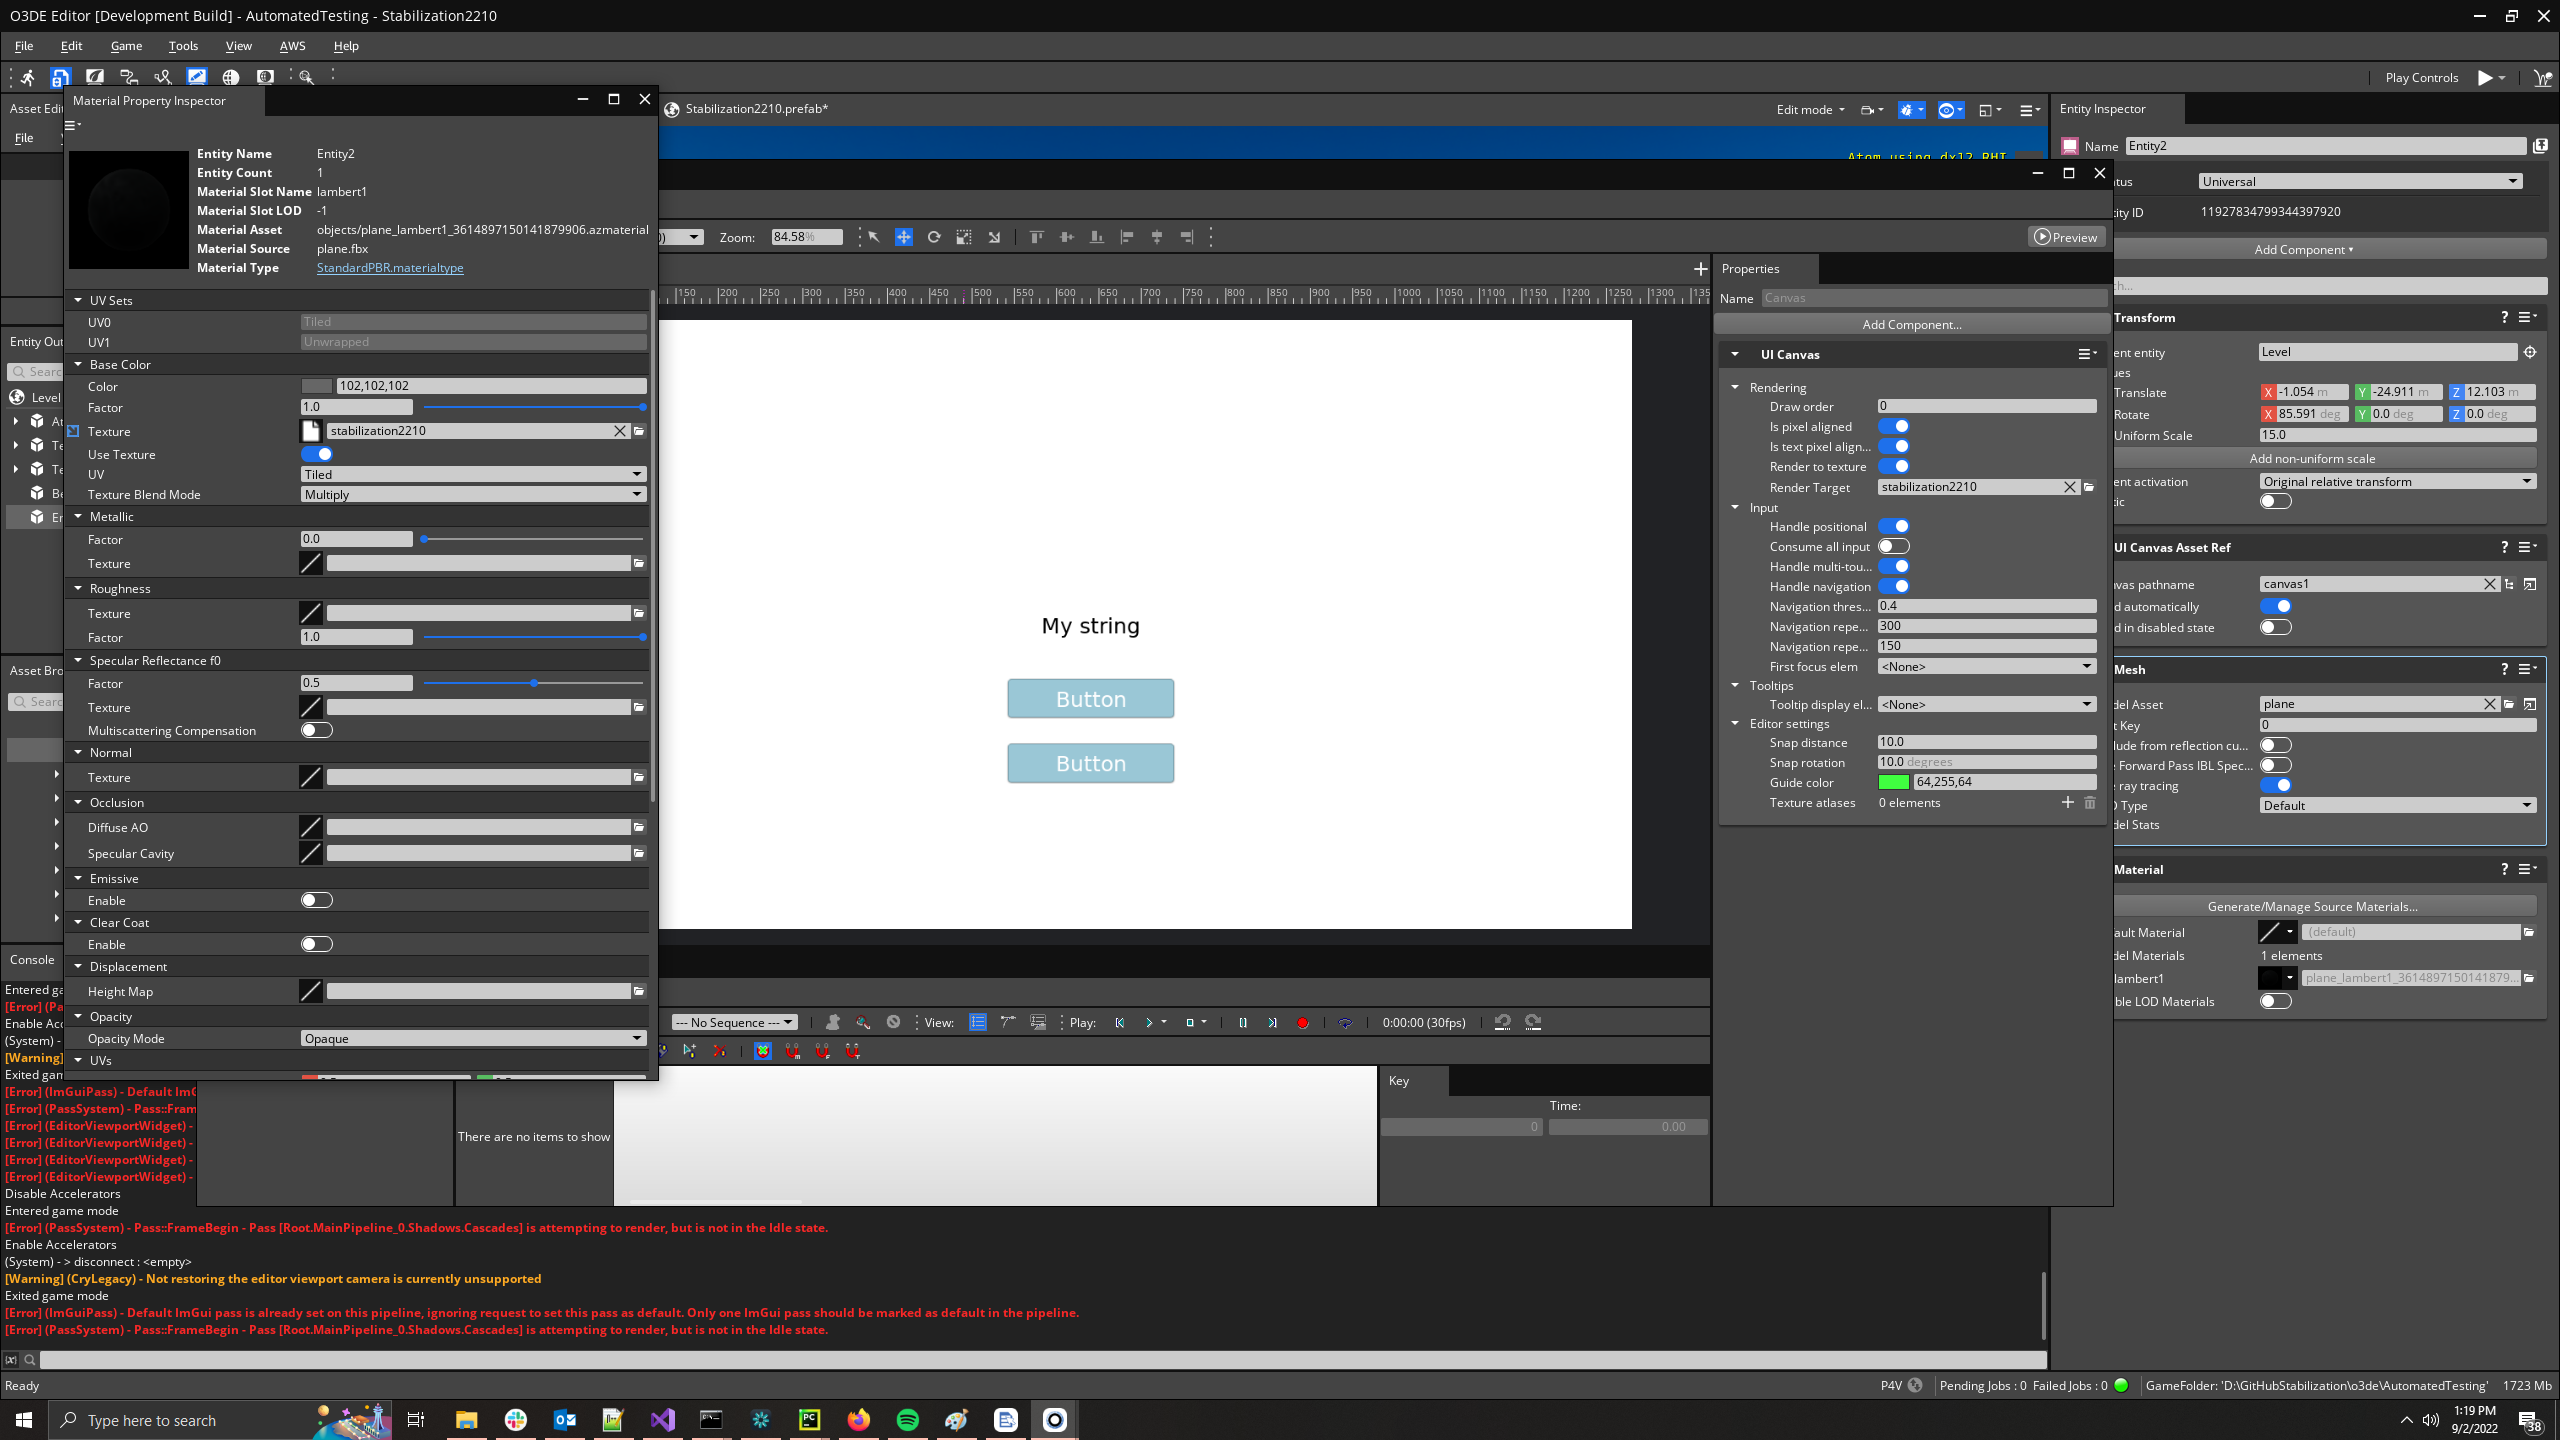Screen dimensions: 2560x1440
Task: Collapse the Metallic section
Action: tap(78, 516)
